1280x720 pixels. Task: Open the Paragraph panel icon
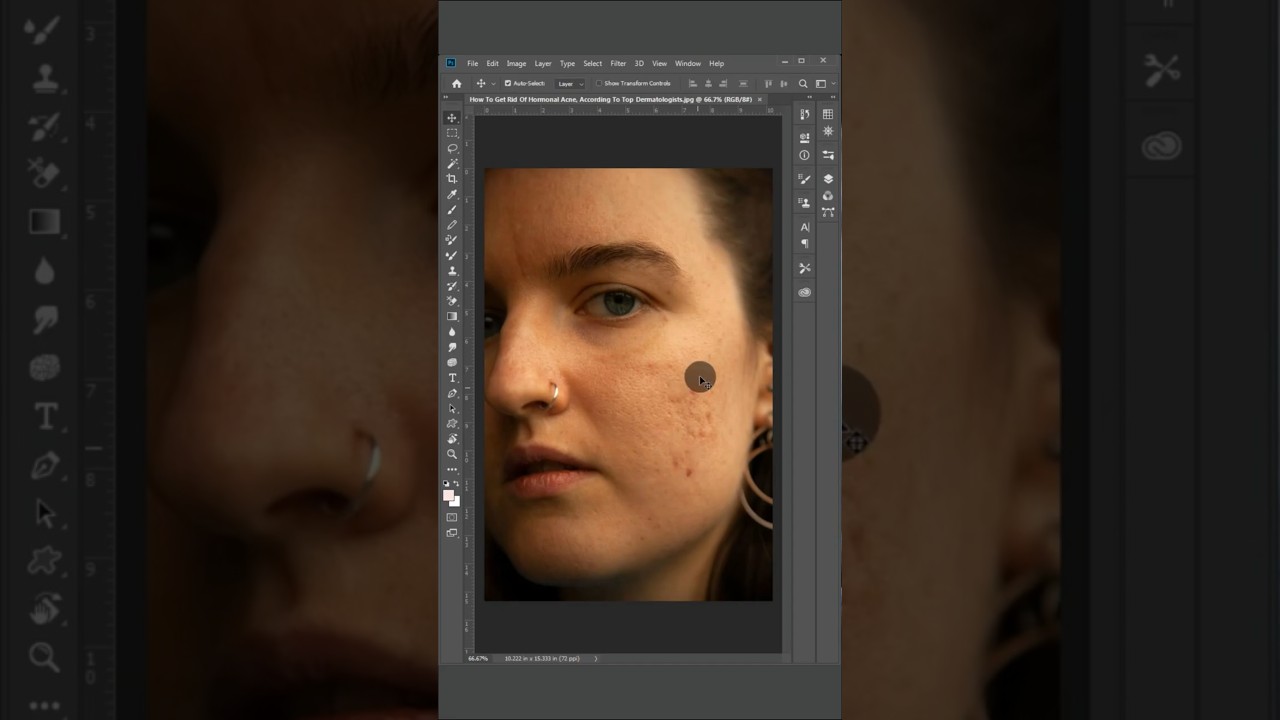click(804, 243)
